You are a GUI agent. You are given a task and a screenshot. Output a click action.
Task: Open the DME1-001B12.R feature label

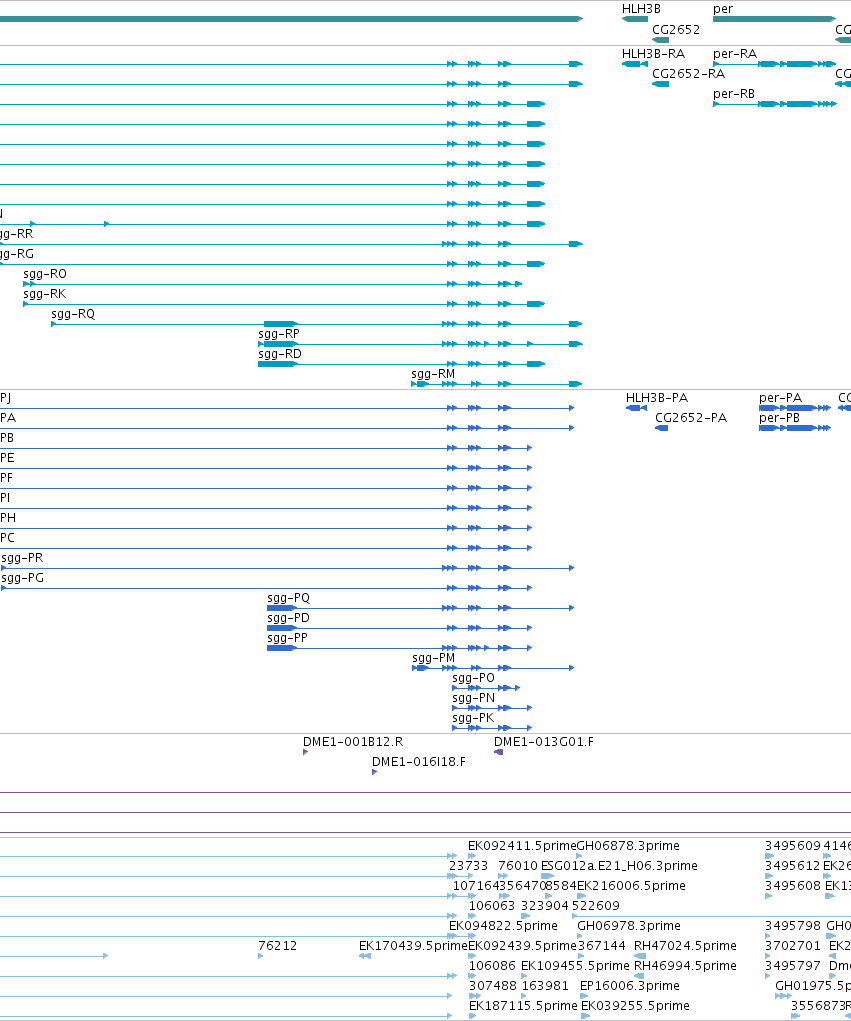[x=353, y=742]
